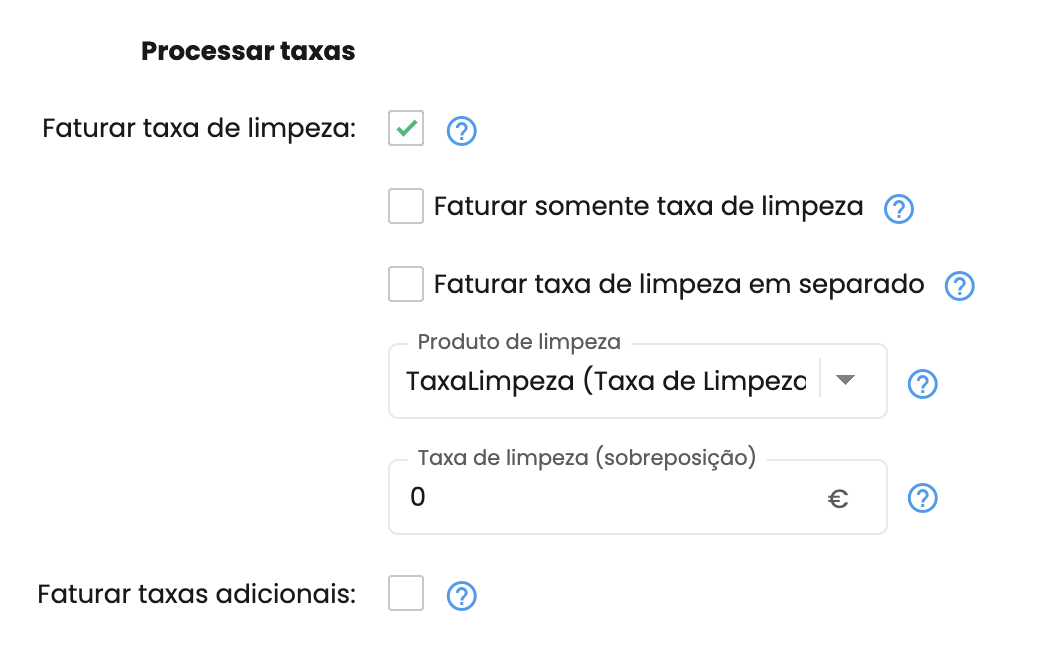Expand the Produto de limpeza dropdown arrow
The image size is (1040, 646).
pos(845,380)
